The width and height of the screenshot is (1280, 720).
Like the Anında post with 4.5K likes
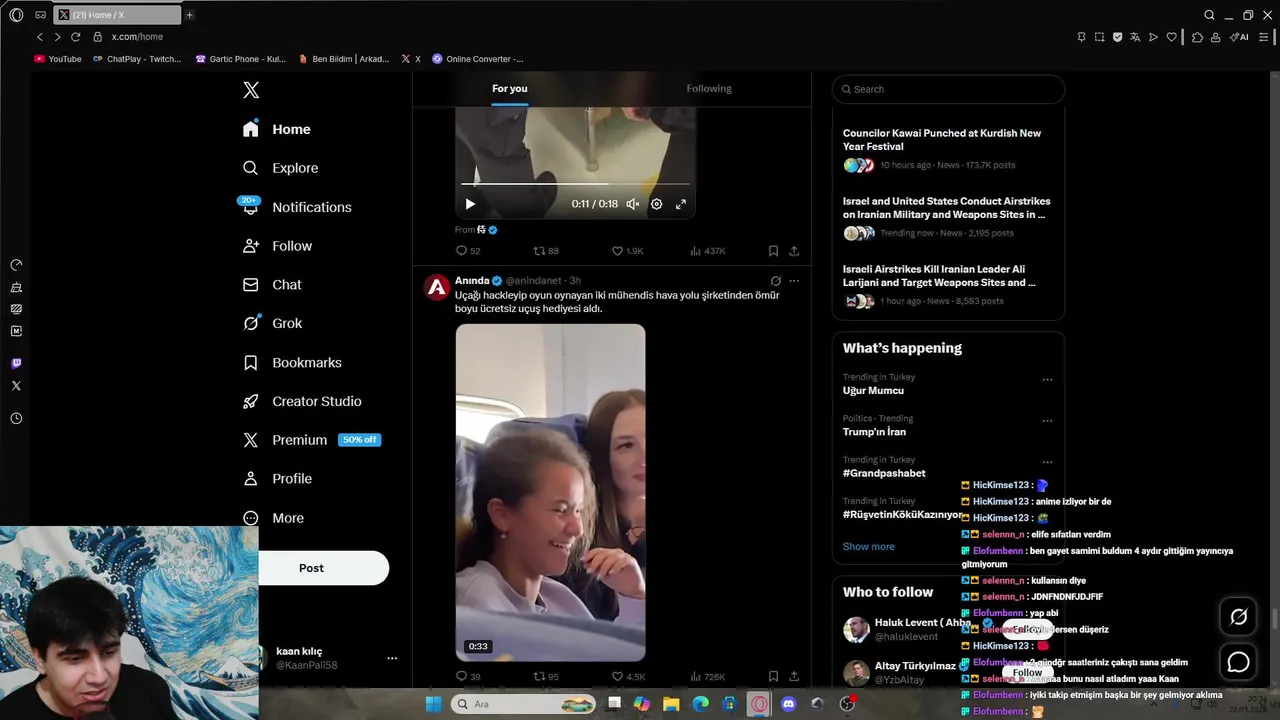coord(627,676)
